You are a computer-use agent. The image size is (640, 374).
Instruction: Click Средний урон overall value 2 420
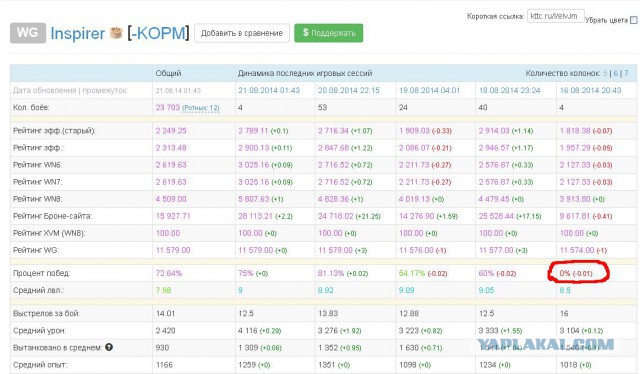(x=165, y=331)
